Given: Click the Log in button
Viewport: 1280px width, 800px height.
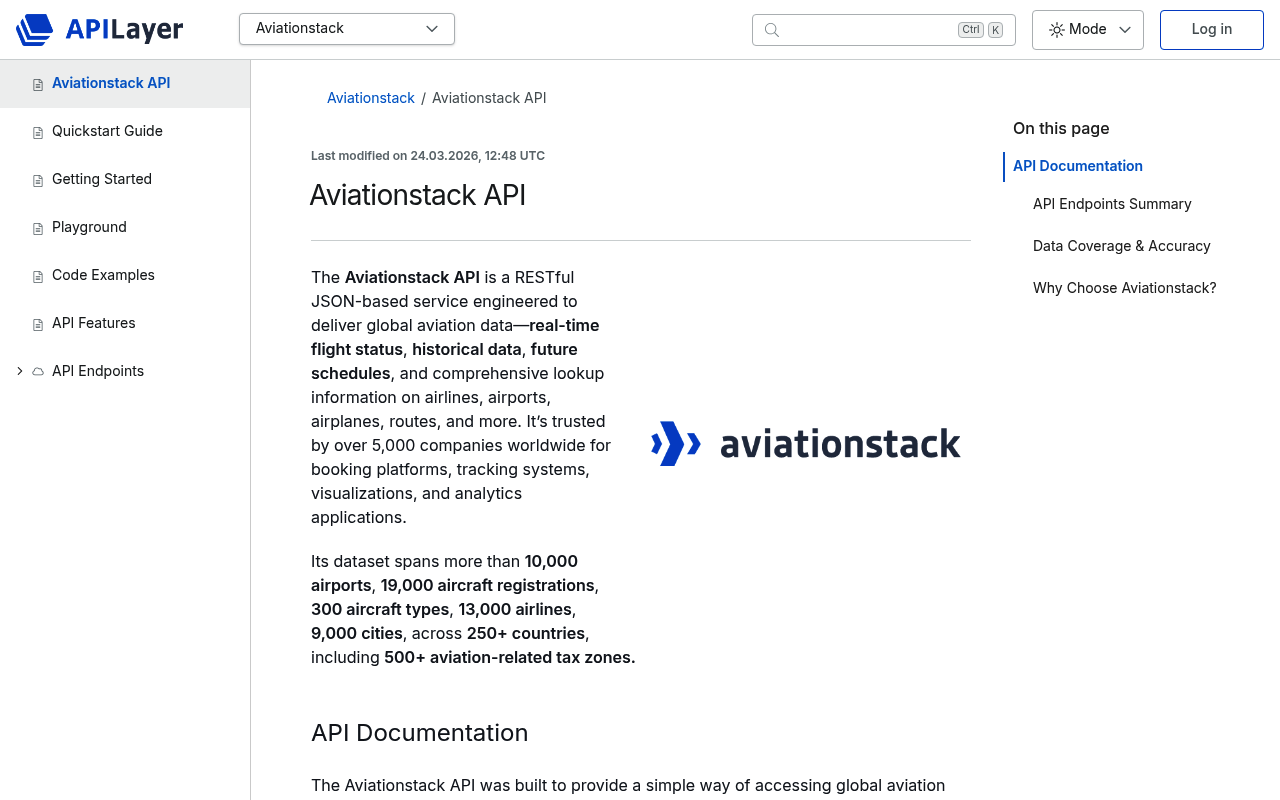Looking at the screenshot, I should click(1212, 30).
